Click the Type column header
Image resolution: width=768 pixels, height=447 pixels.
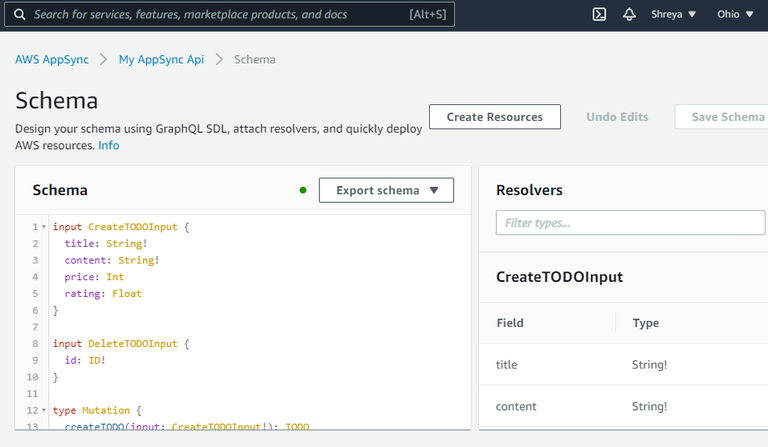[x=645, y=323]
